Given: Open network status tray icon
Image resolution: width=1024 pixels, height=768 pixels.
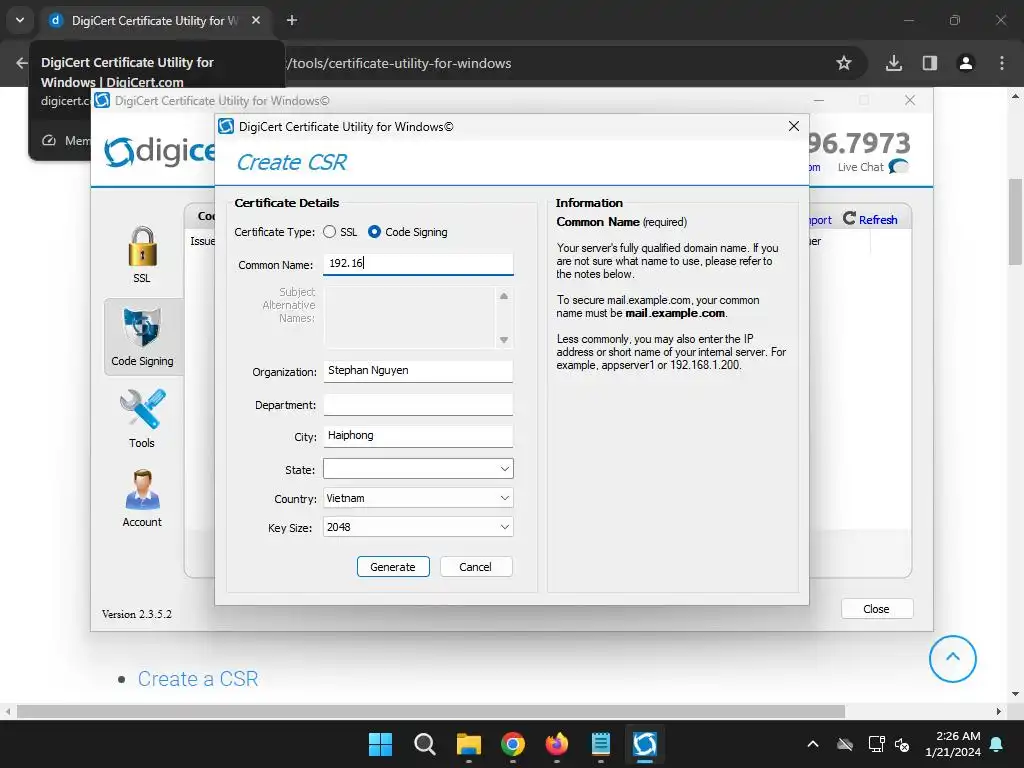Looking at the screenshot, I should [x=876, y=744].
